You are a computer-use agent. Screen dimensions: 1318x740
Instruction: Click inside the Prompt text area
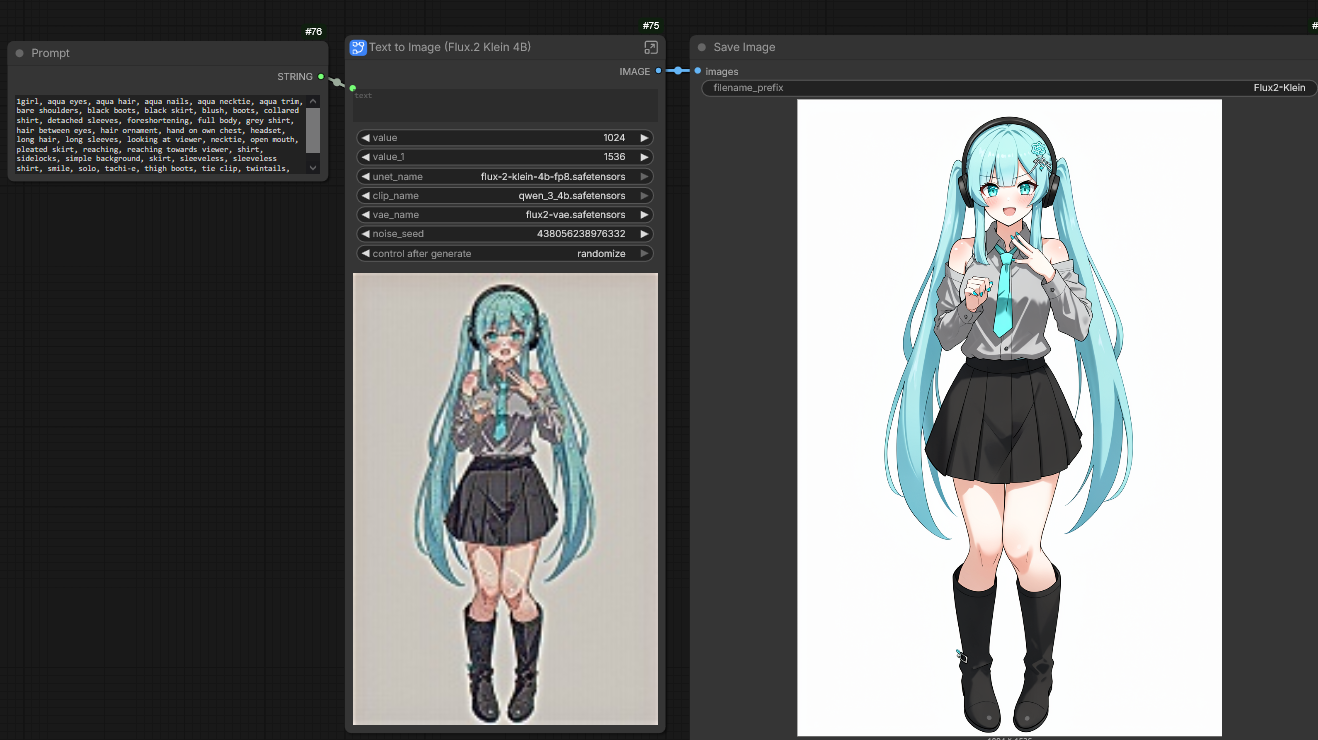pyautogui.click(x=160, y=135)
